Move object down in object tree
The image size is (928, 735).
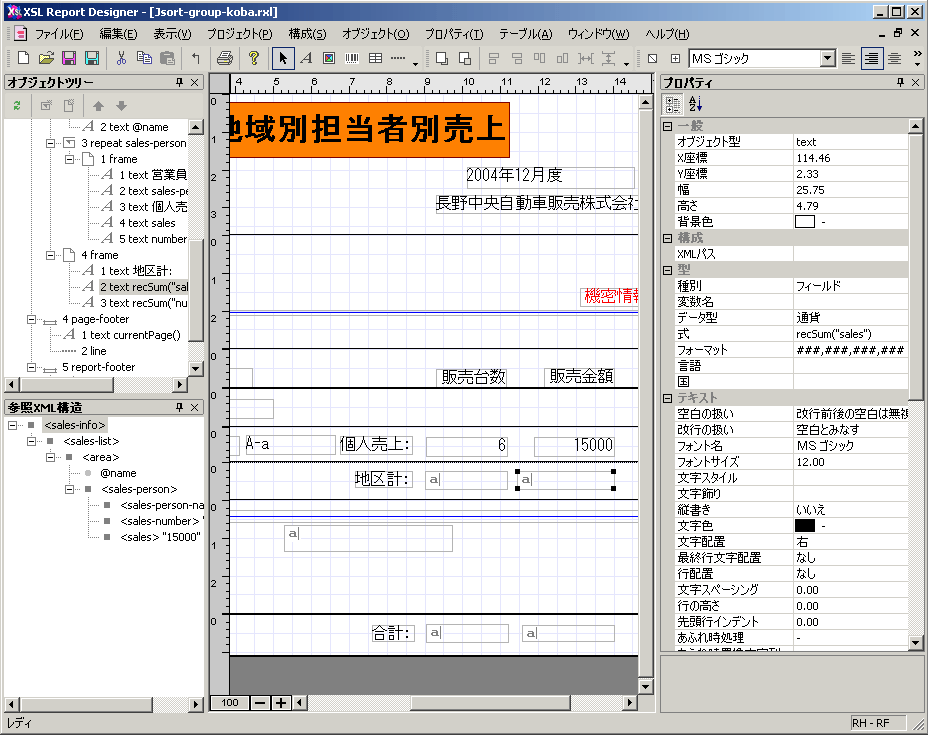[x=121, y=106]
